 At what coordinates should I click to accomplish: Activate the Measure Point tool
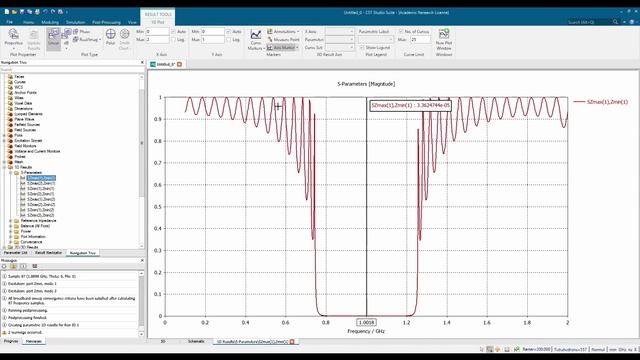tap(283, 40)
